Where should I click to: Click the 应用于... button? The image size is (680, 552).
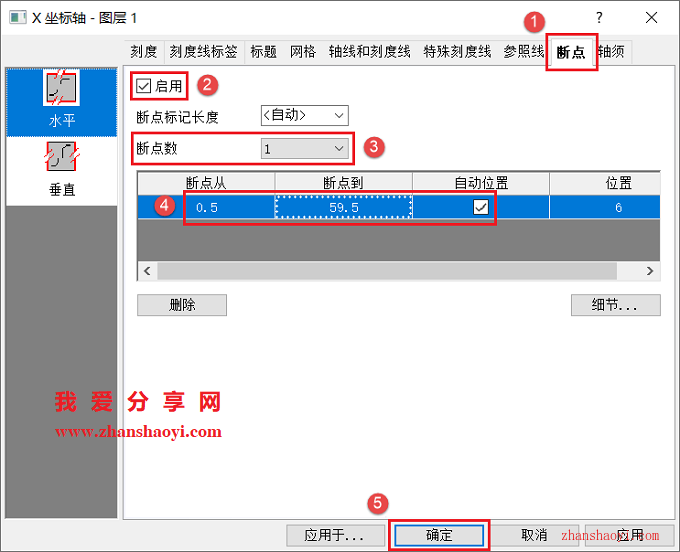tap(335, 536)
